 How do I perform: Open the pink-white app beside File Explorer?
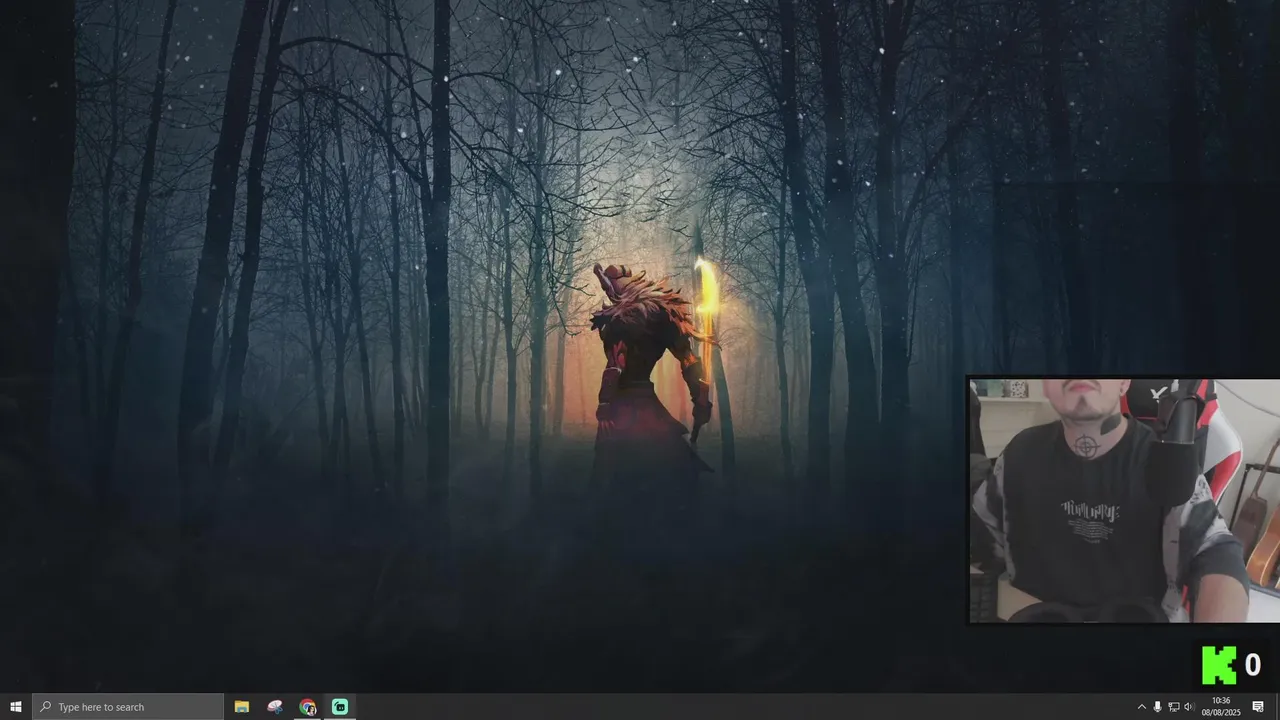[275, 707]
